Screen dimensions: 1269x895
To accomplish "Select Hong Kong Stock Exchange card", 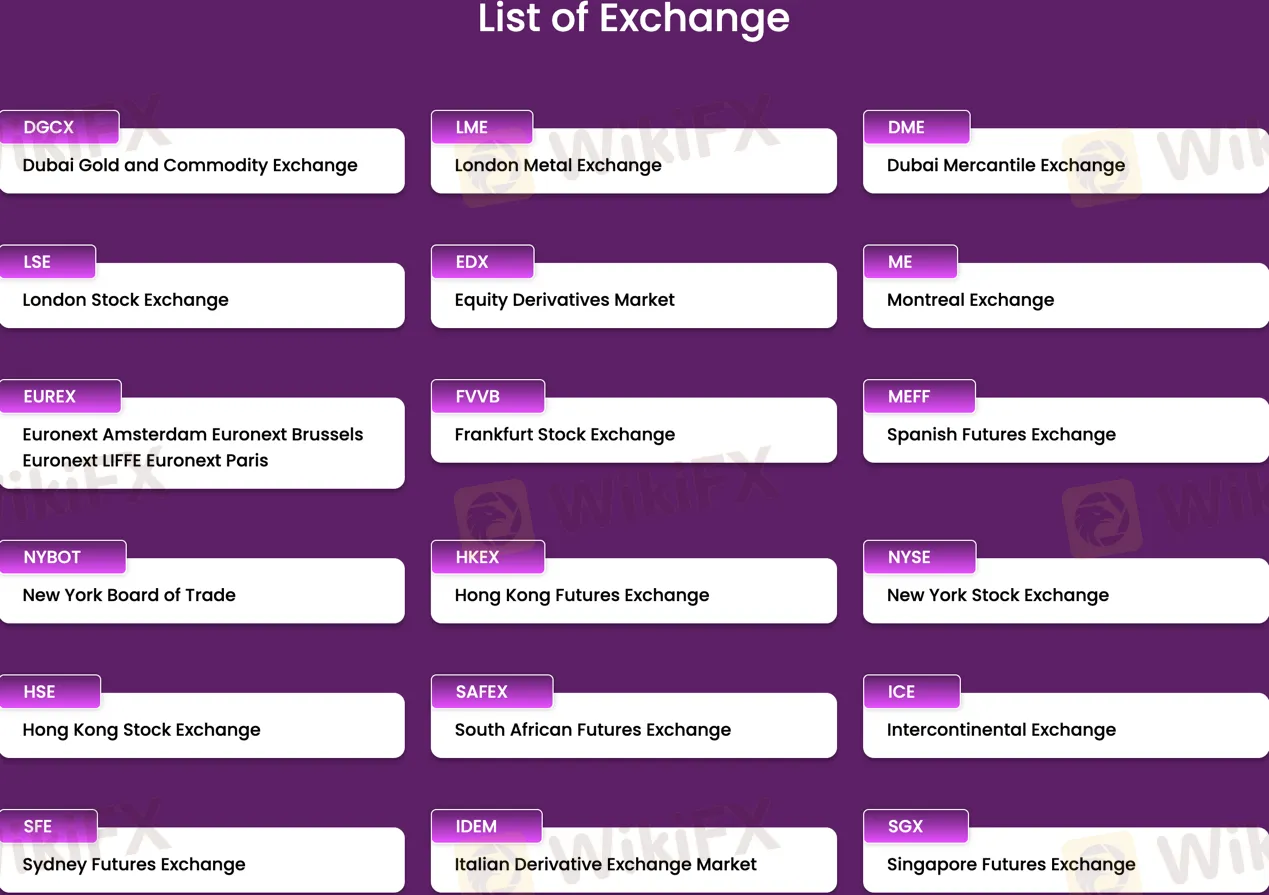I will 200,730.
